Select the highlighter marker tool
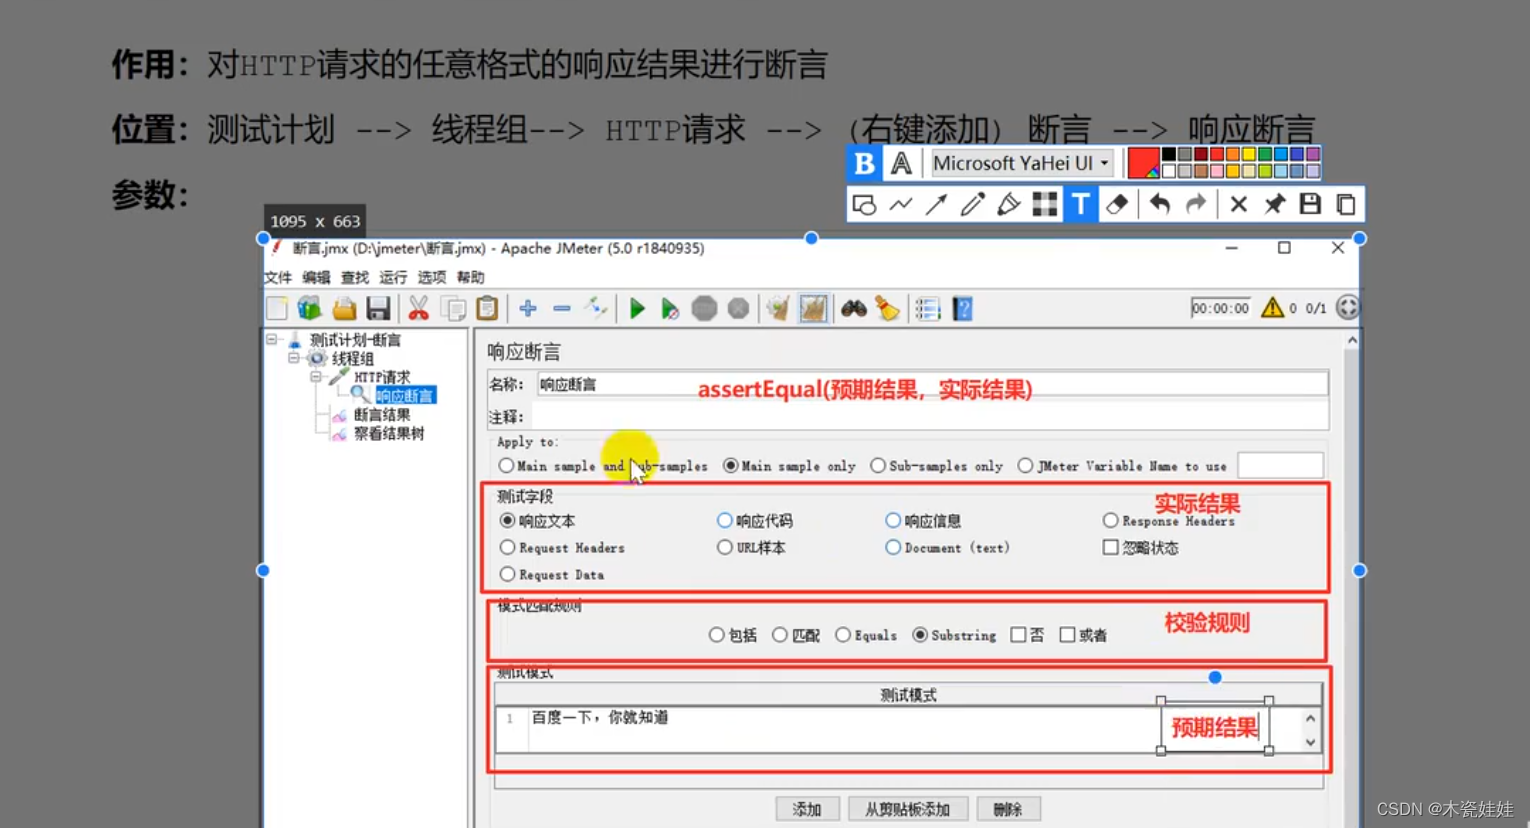Image resolution: width=1530 pixels, height=828 pixels. click(1008, 205)
